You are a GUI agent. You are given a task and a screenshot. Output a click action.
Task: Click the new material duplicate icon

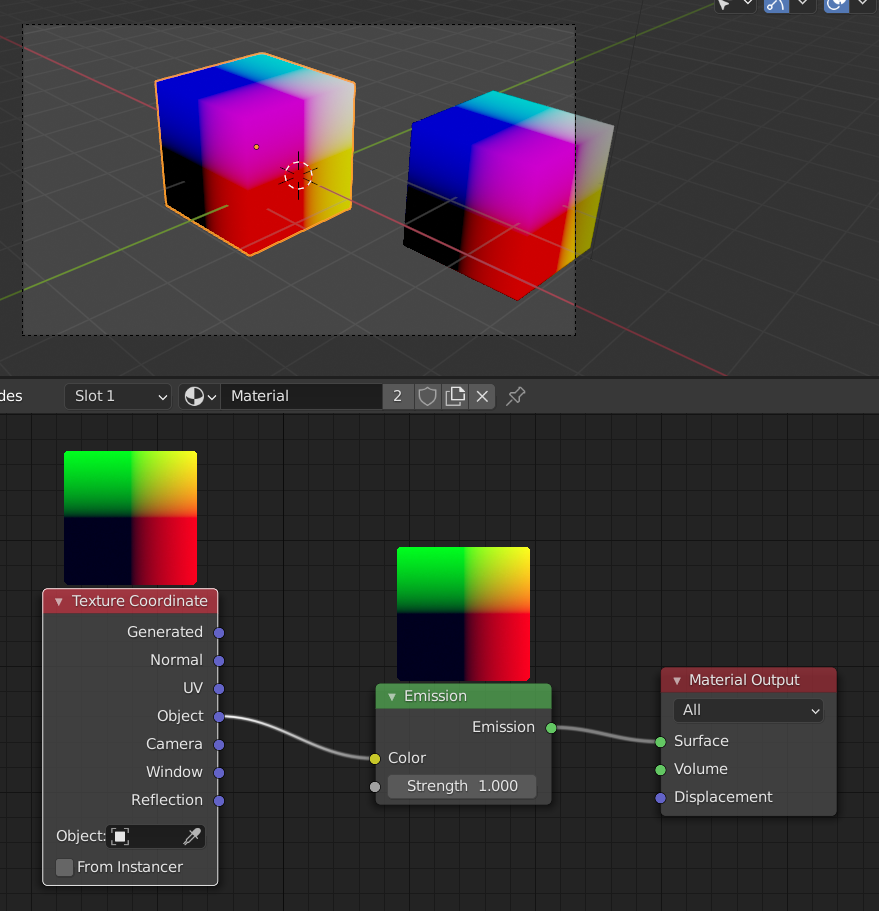click(455, 396)
